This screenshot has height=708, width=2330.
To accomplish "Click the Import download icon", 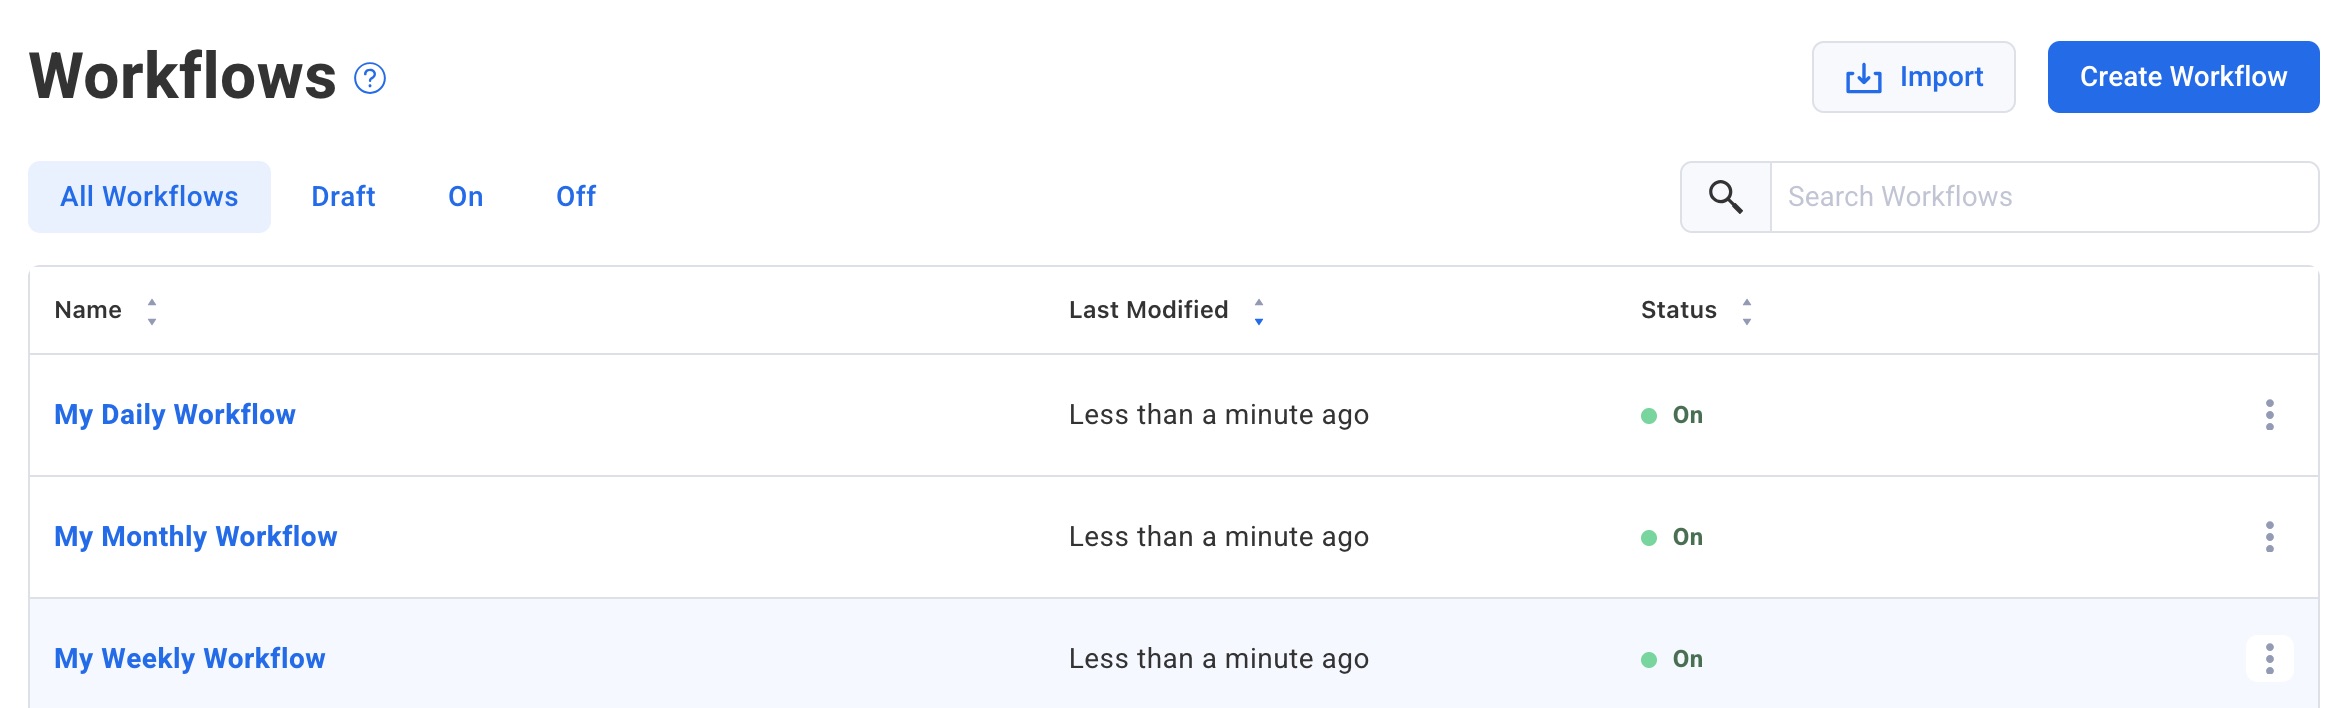I will tap(1862, 76).
